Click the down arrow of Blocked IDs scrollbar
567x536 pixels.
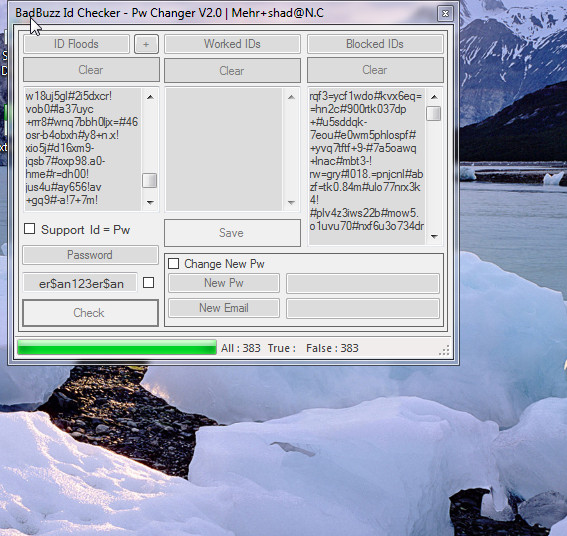click(434, 237)
